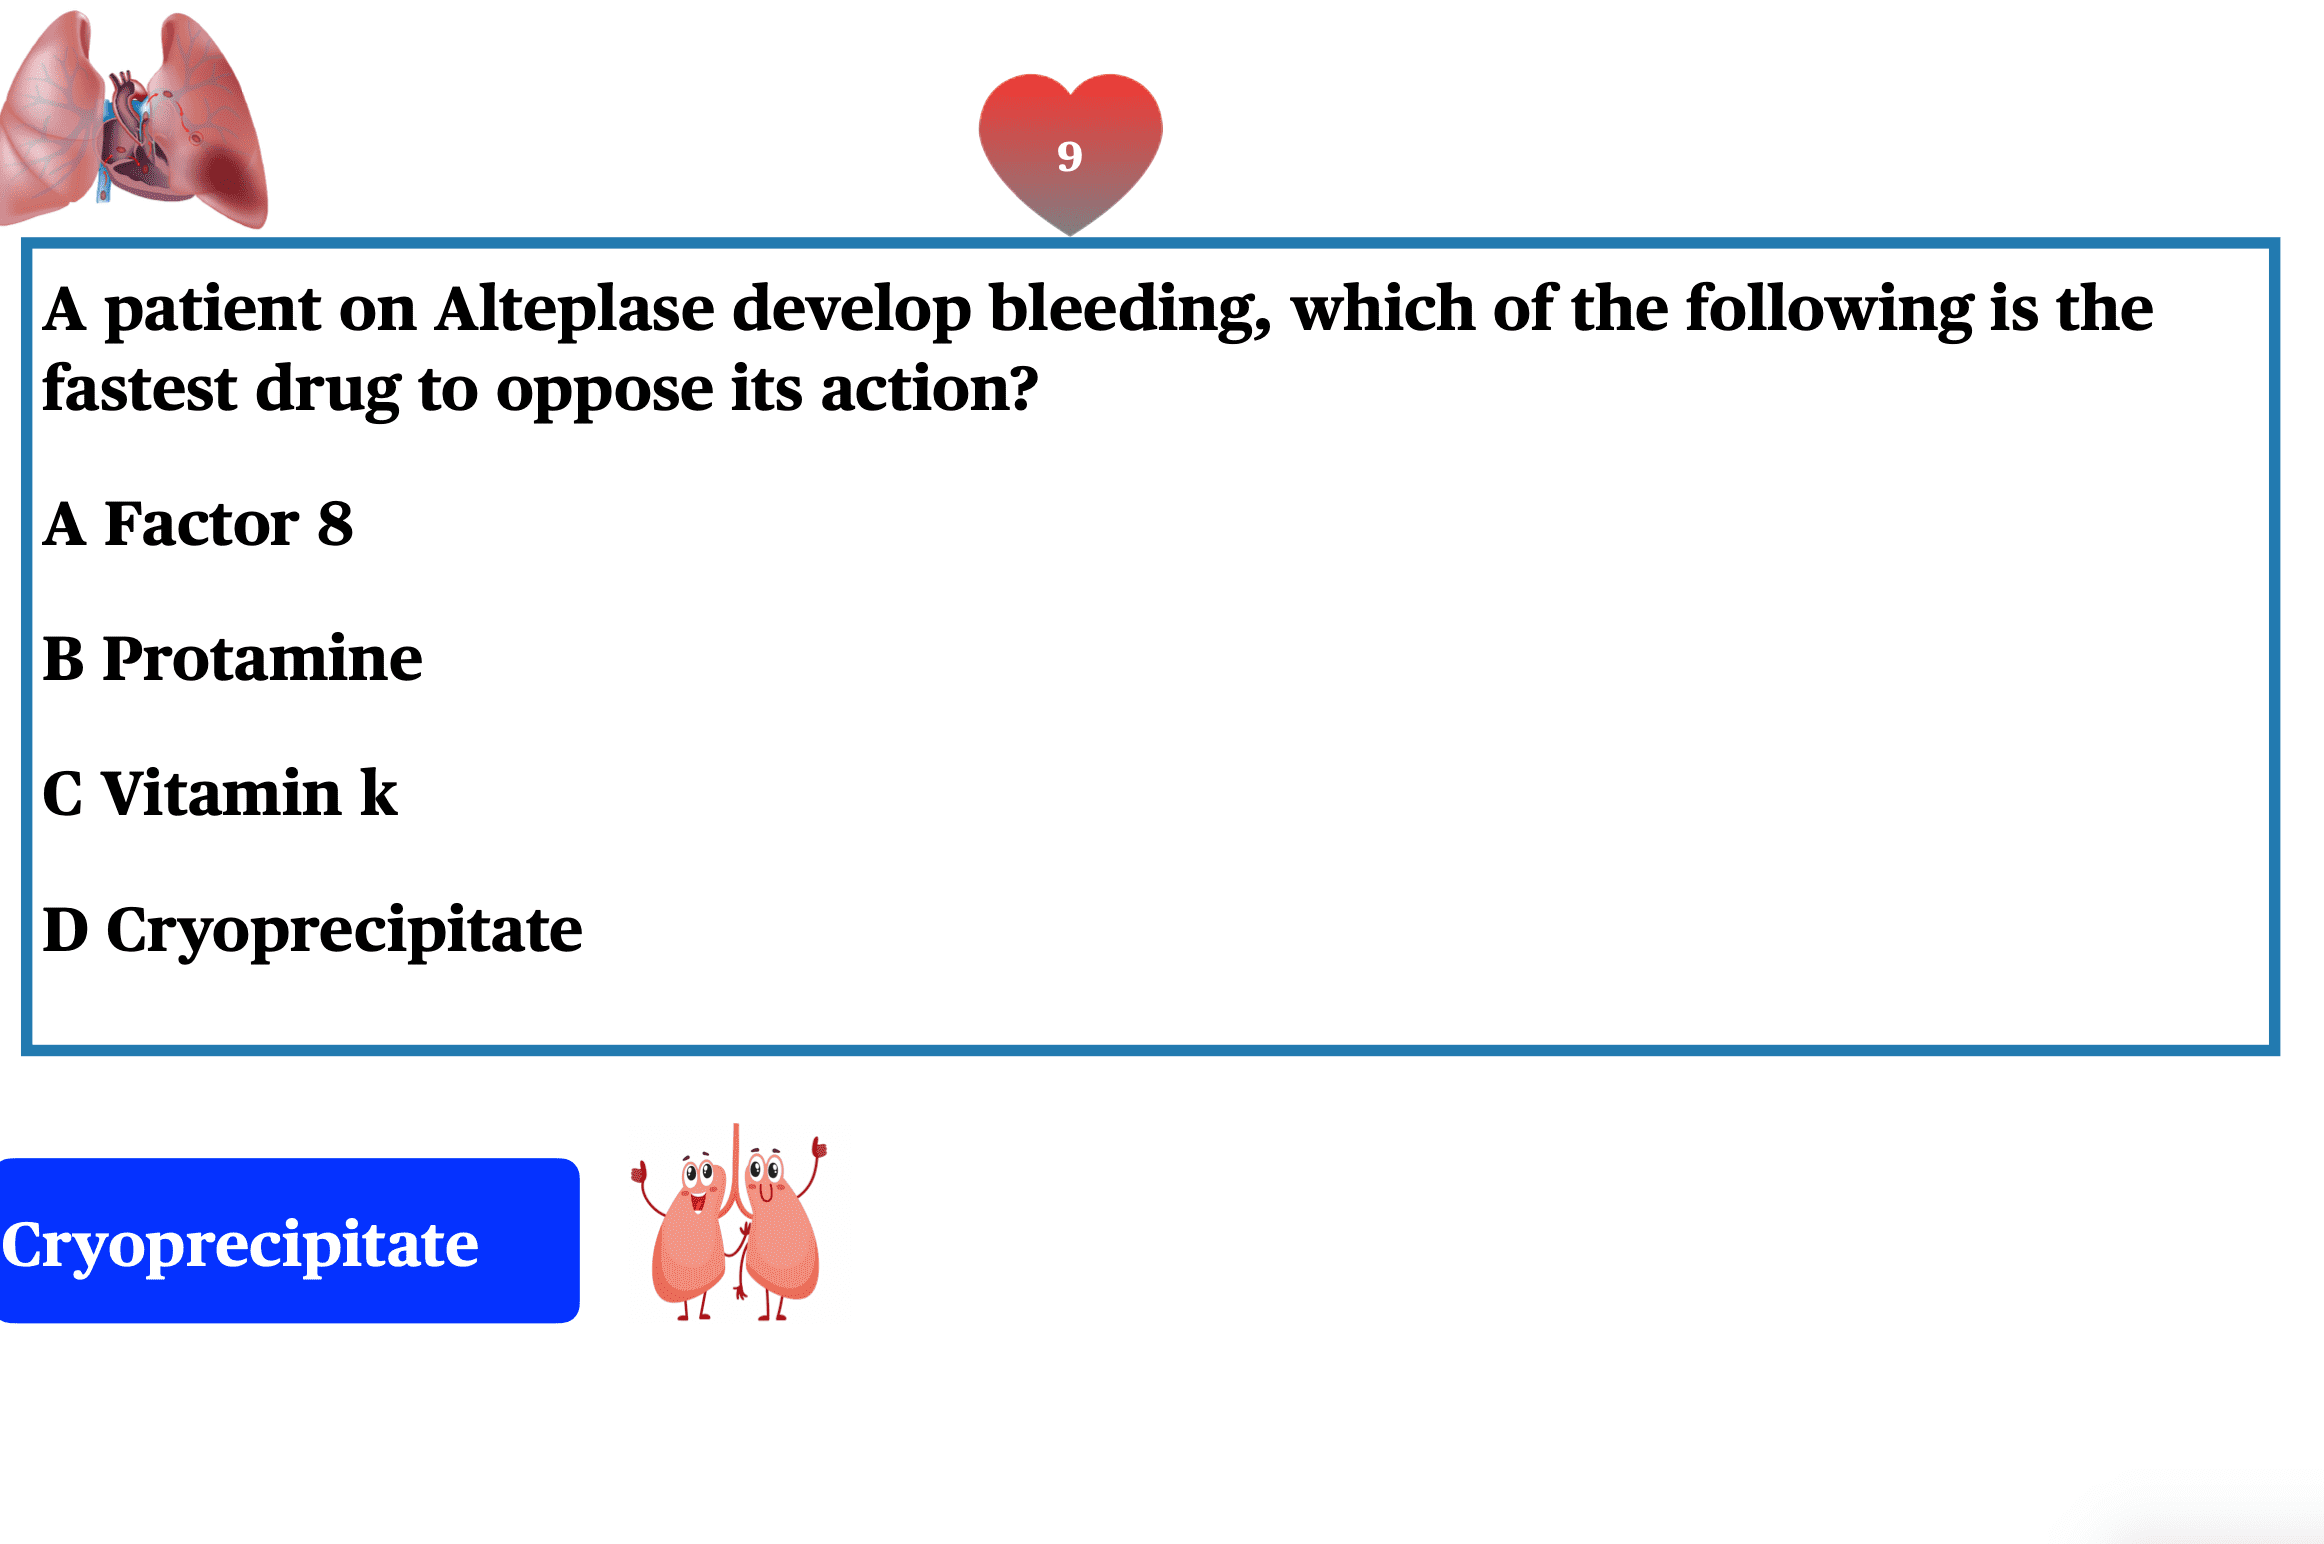Select option C Vitamin k
The width and height of the screenshot is (2324, 1544).
click(x=220, y=794)
